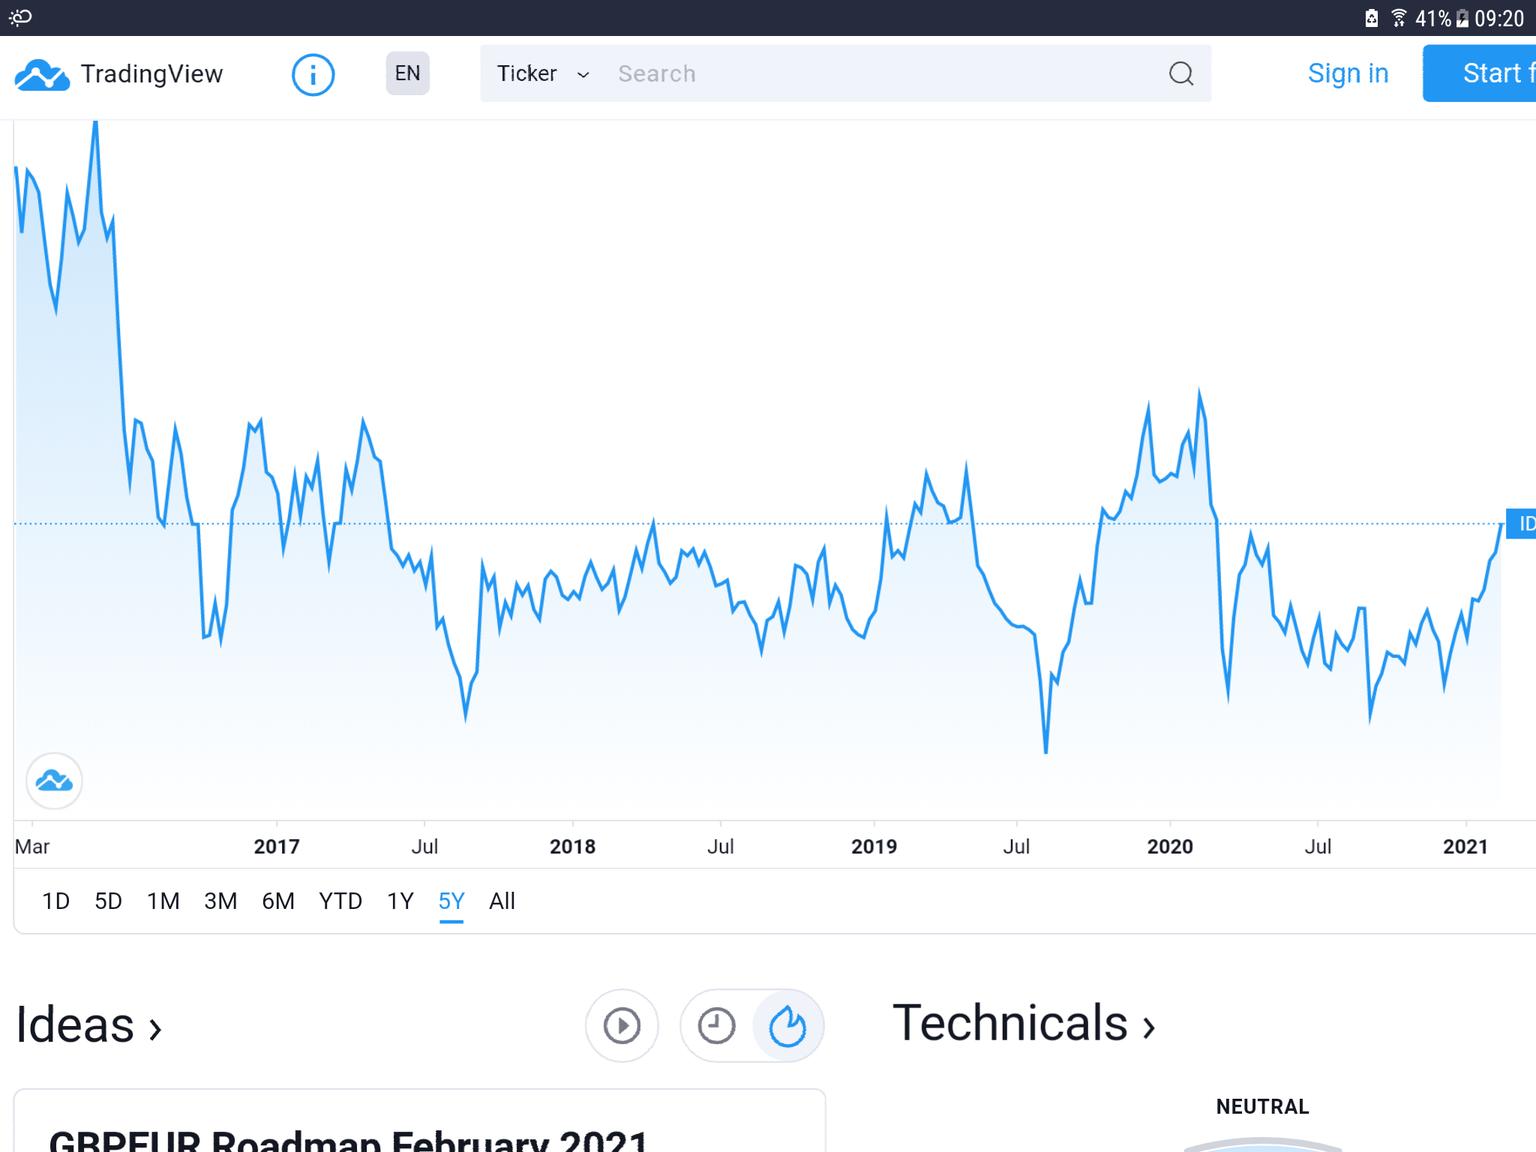Viewport: 1536px width, 1152px height.
Task: Tap the battery status icon
Action: tap(1462, 18)
